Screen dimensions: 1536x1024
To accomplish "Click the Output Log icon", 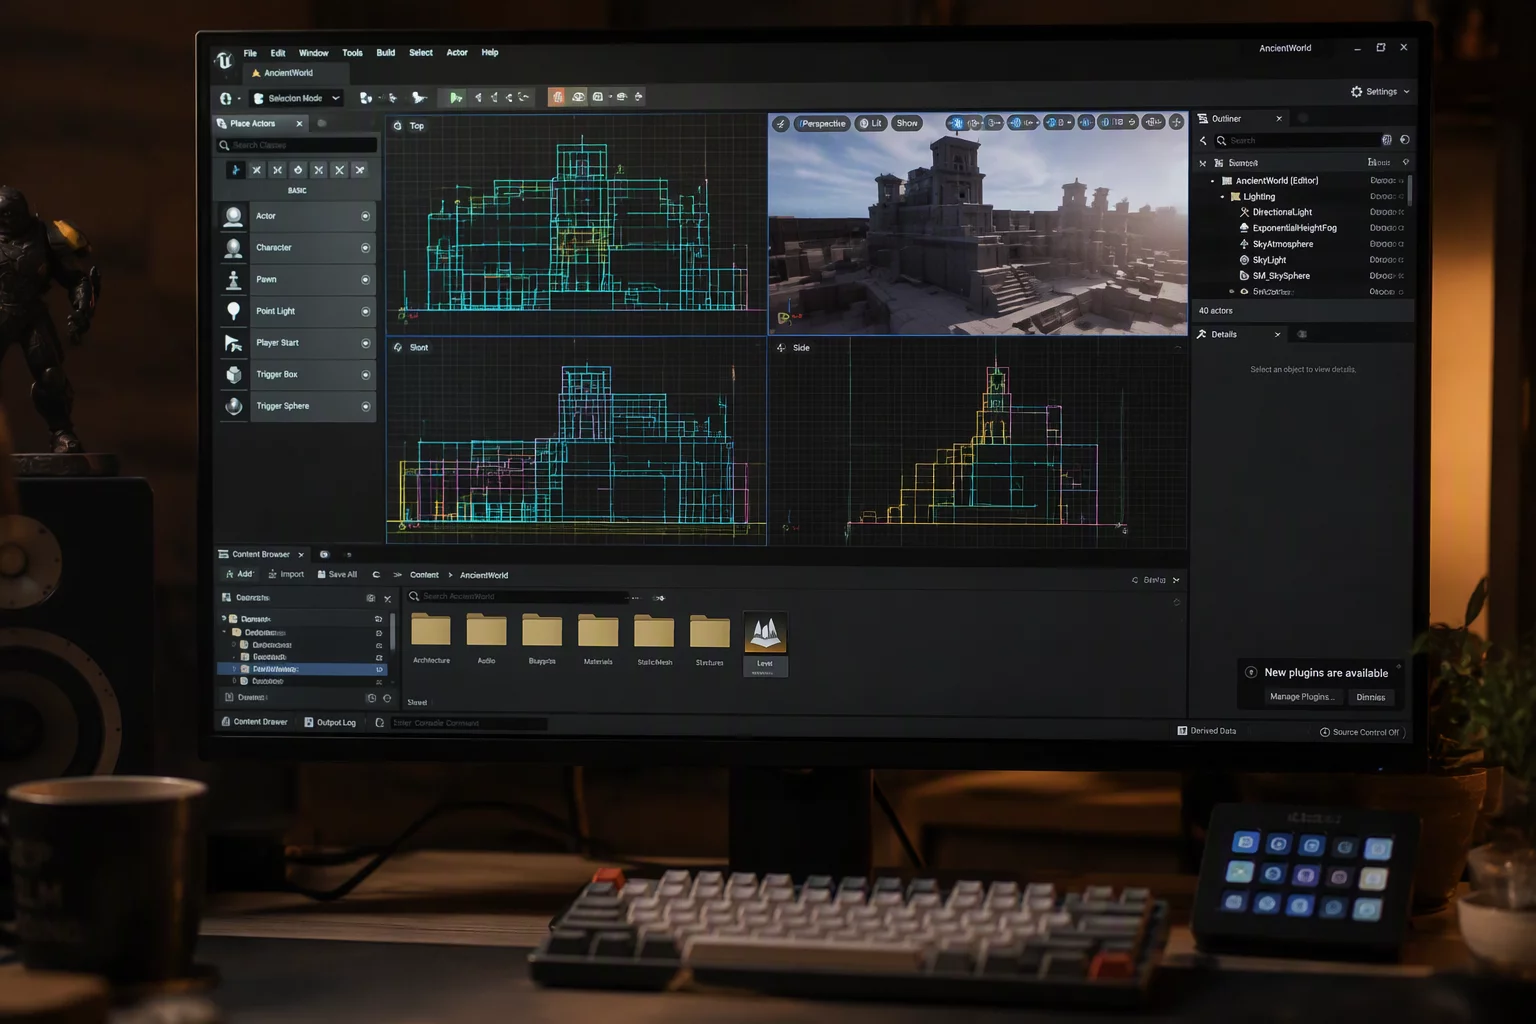I will [x=309, y=722].
